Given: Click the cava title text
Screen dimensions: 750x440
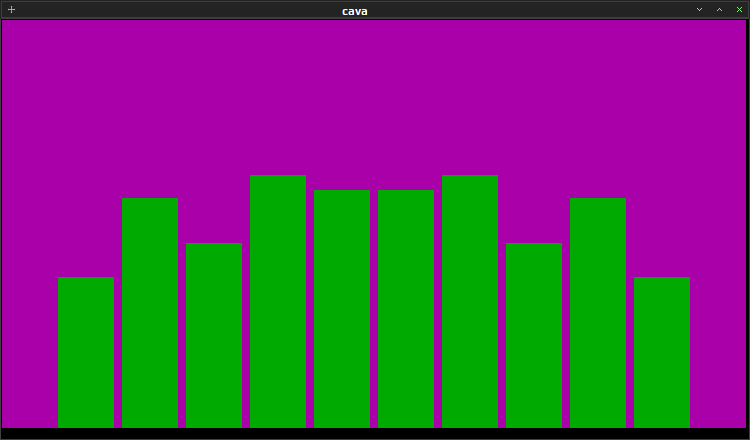Looking at the screenshot, I should 355,11.
